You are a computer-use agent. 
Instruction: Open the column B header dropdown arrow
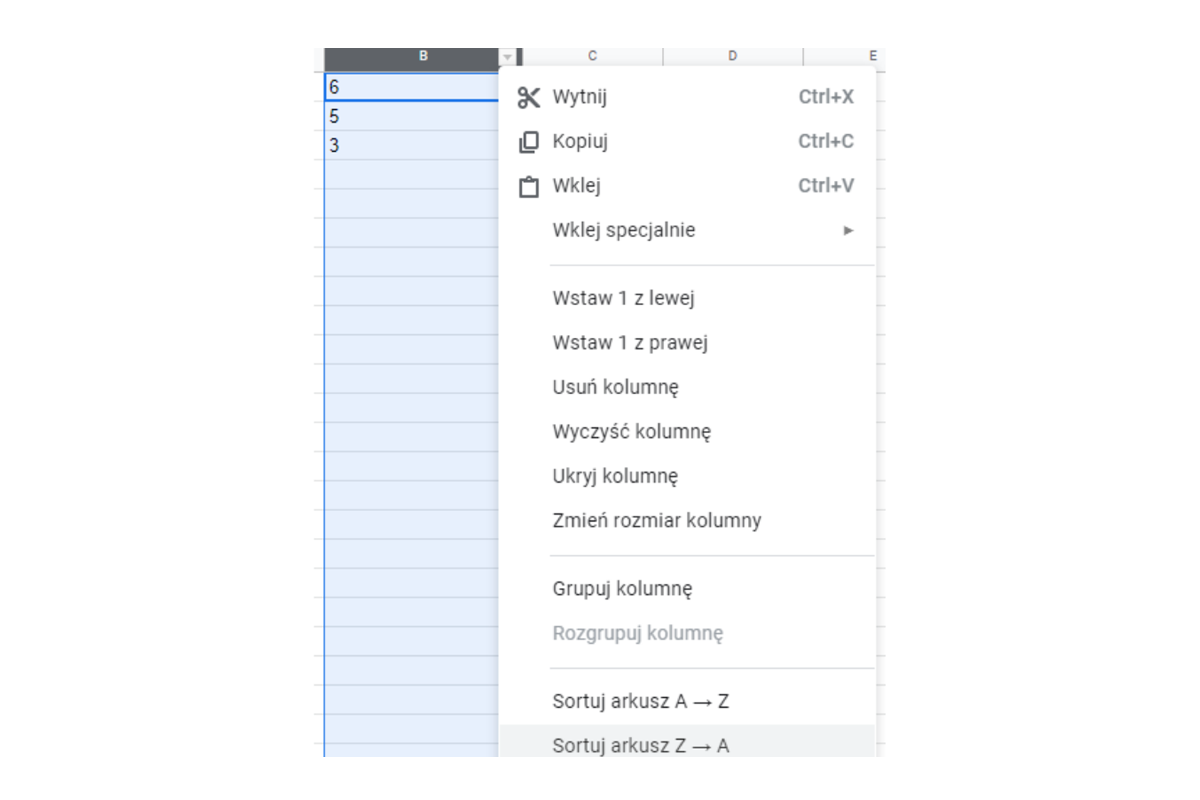tap(508, 57)
